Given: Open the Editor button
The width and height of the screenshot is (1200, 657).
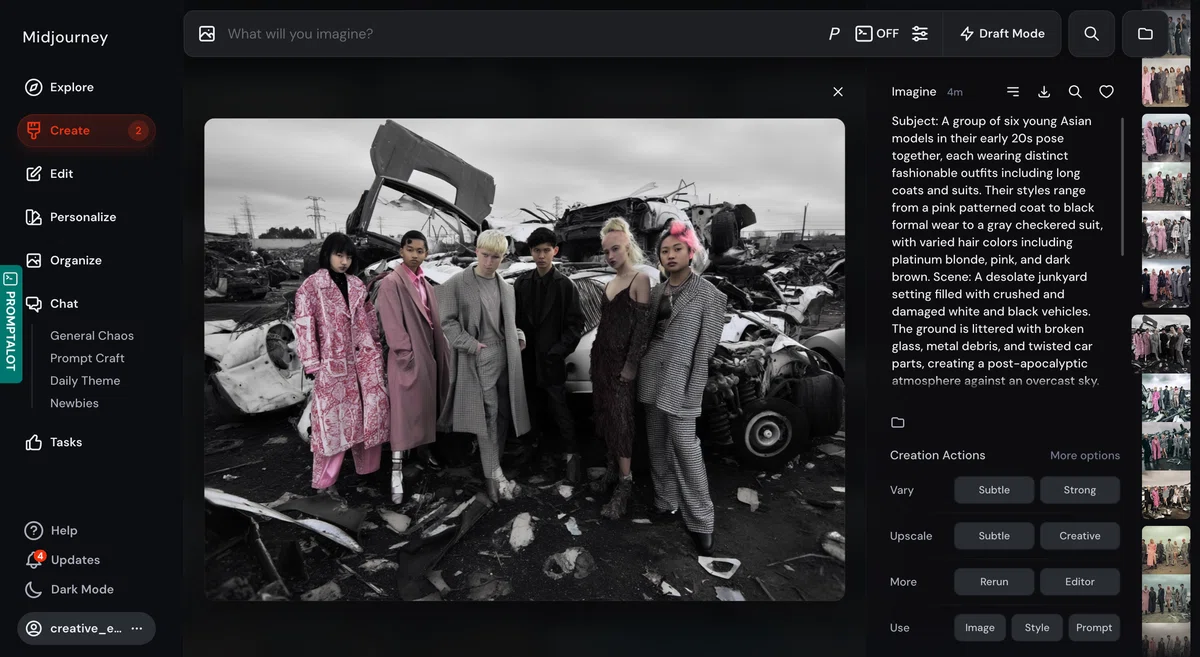Looking at the screenshot, I should (x=1080, y=582).
